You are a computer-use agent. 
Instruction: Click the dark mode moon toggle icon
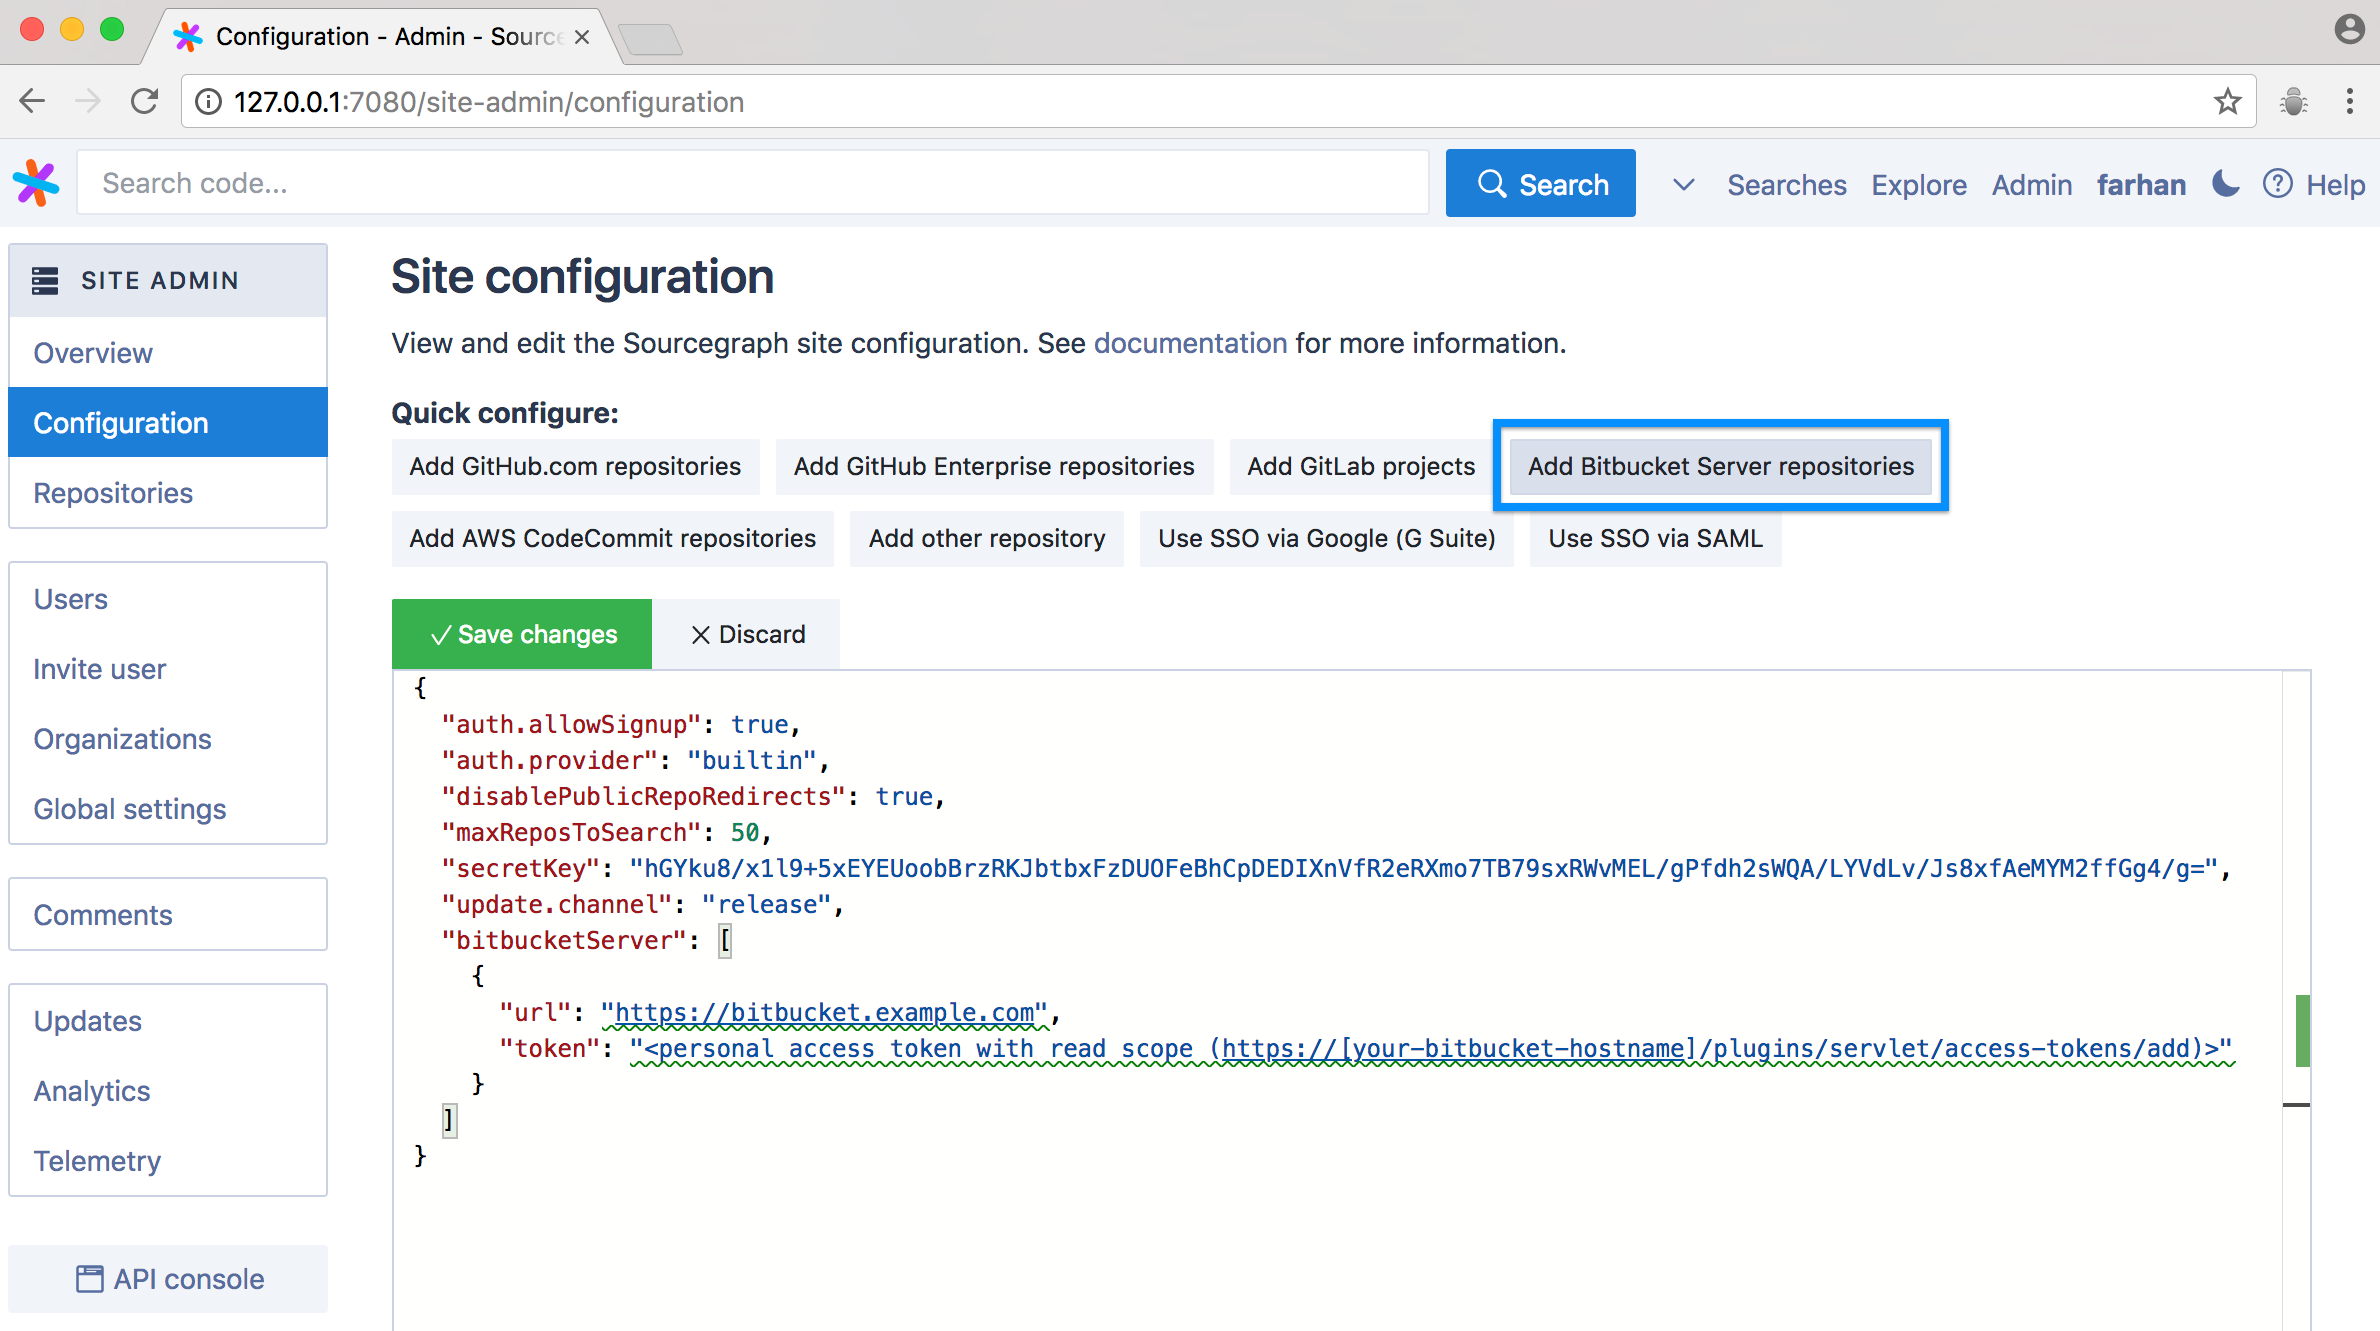tap(2225, 183)
